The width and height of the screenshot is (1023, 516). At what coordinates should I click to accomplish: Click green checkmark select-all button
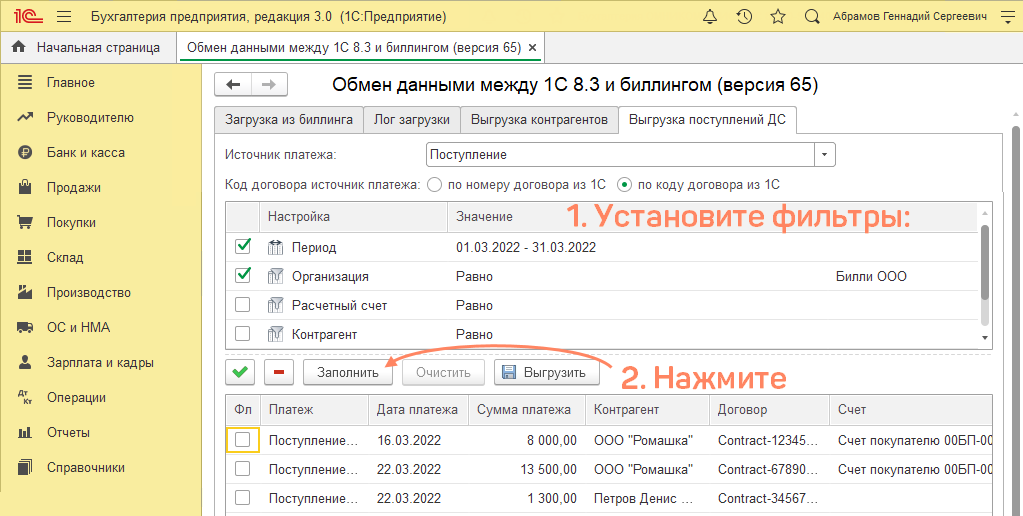[240, 372]
